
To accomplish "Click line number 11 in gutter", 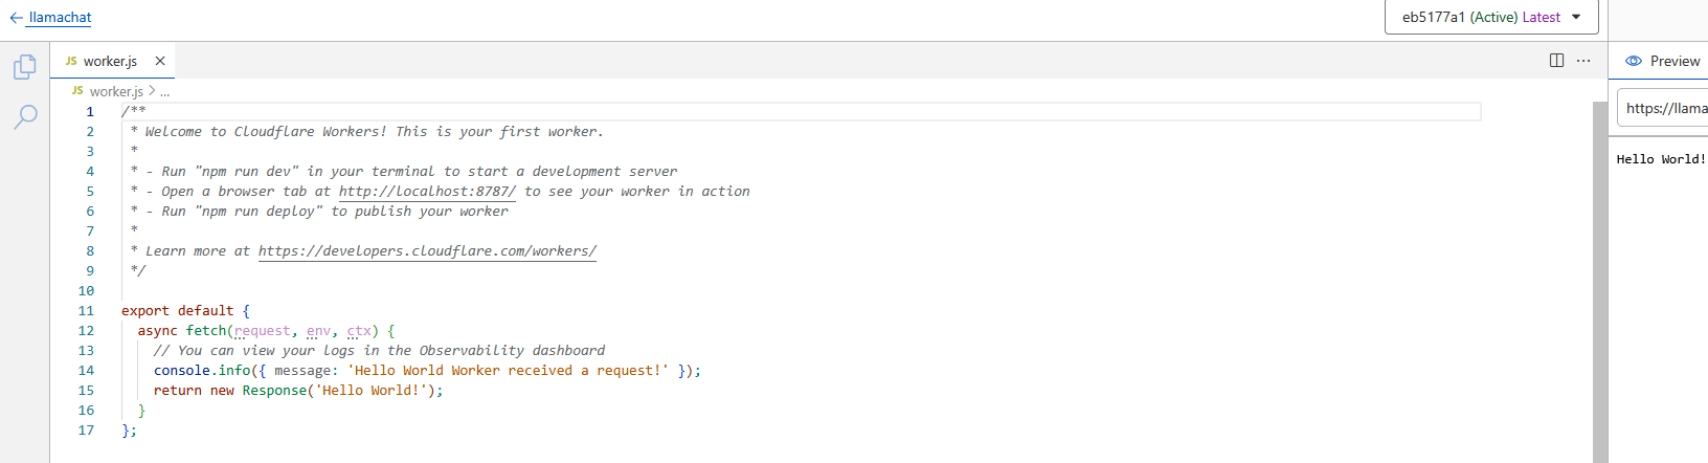I will 86,311.
